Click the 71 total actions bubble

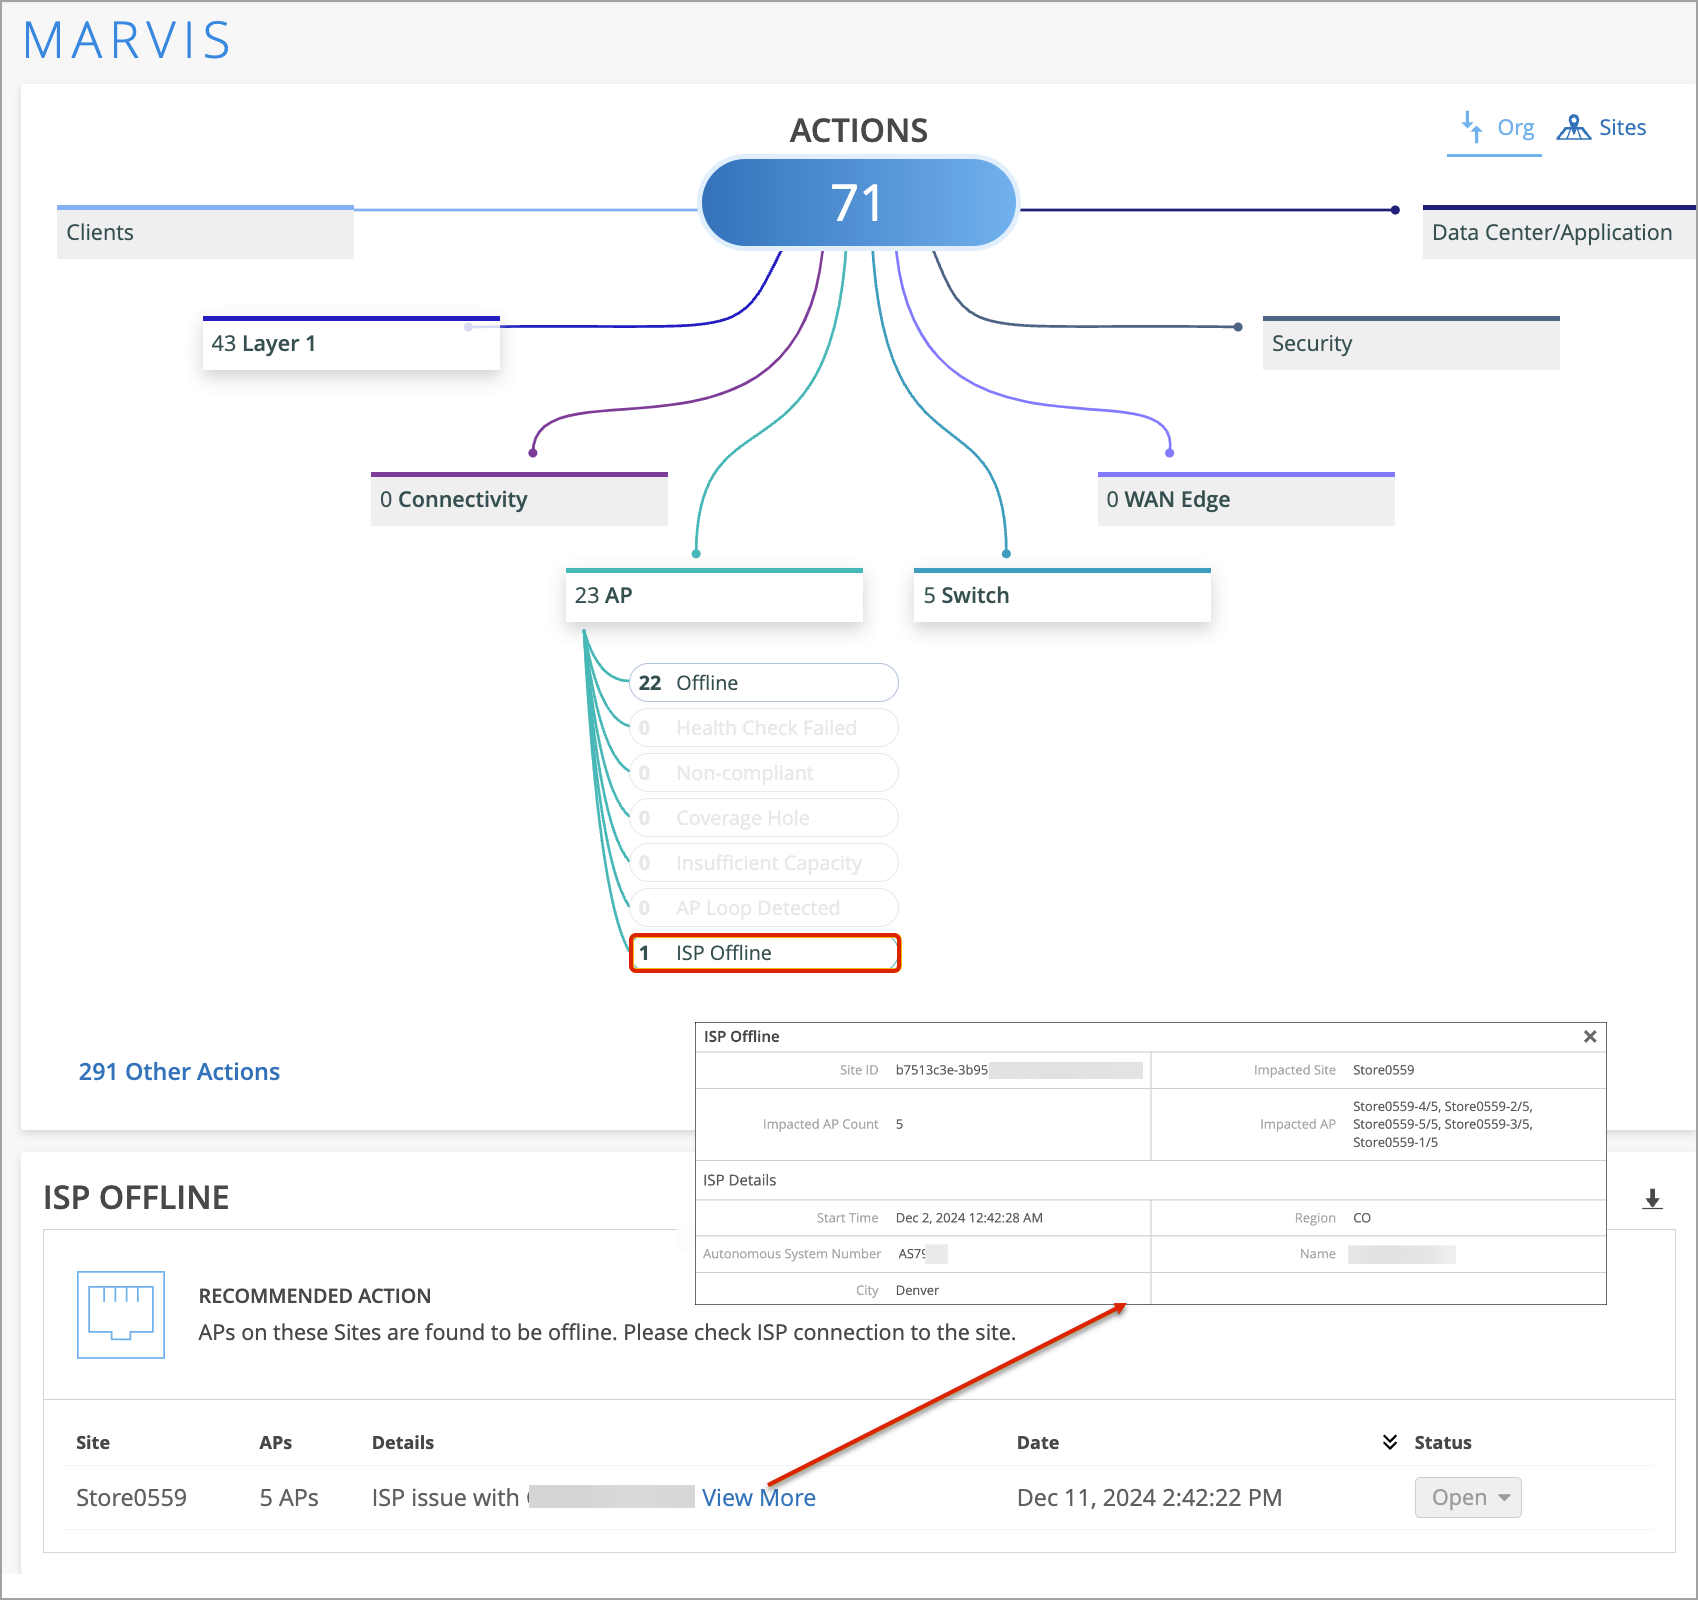coord(859,203)
